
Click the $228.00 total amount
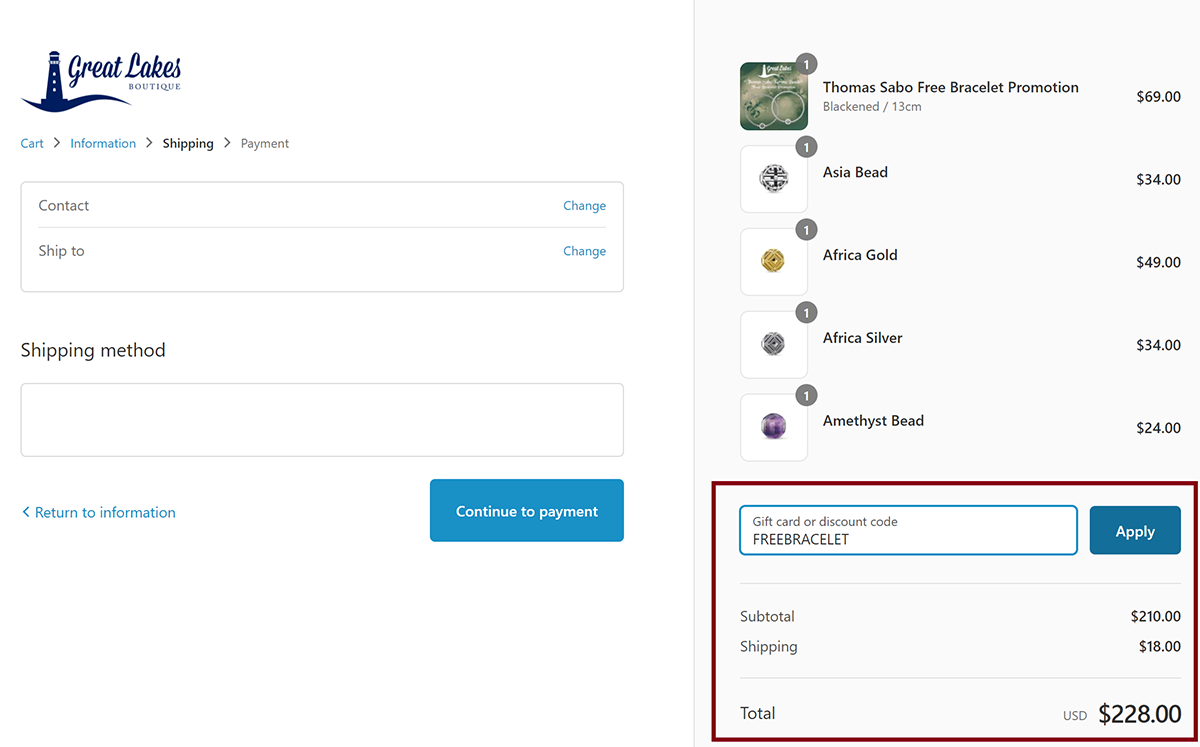tap(1140, 714)
